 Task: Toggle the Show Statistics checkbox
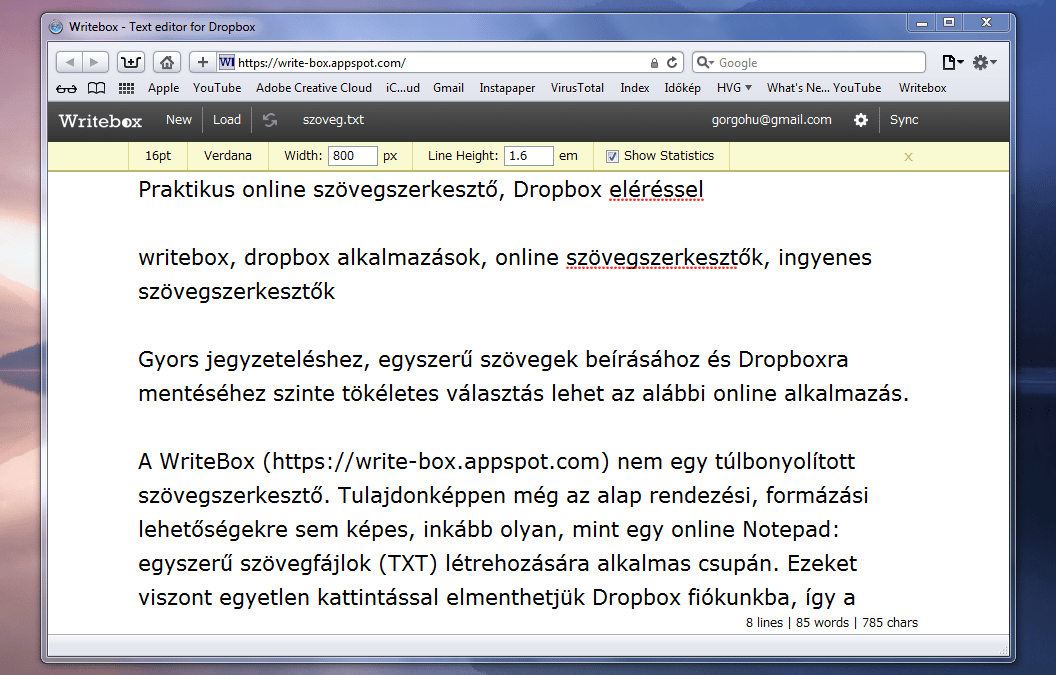612,156
